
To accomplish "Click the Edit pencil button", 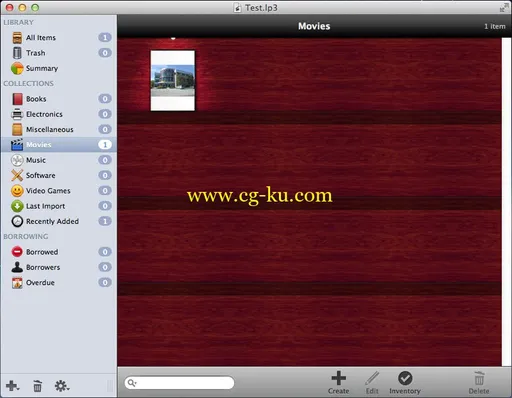I will coord(372,382).
